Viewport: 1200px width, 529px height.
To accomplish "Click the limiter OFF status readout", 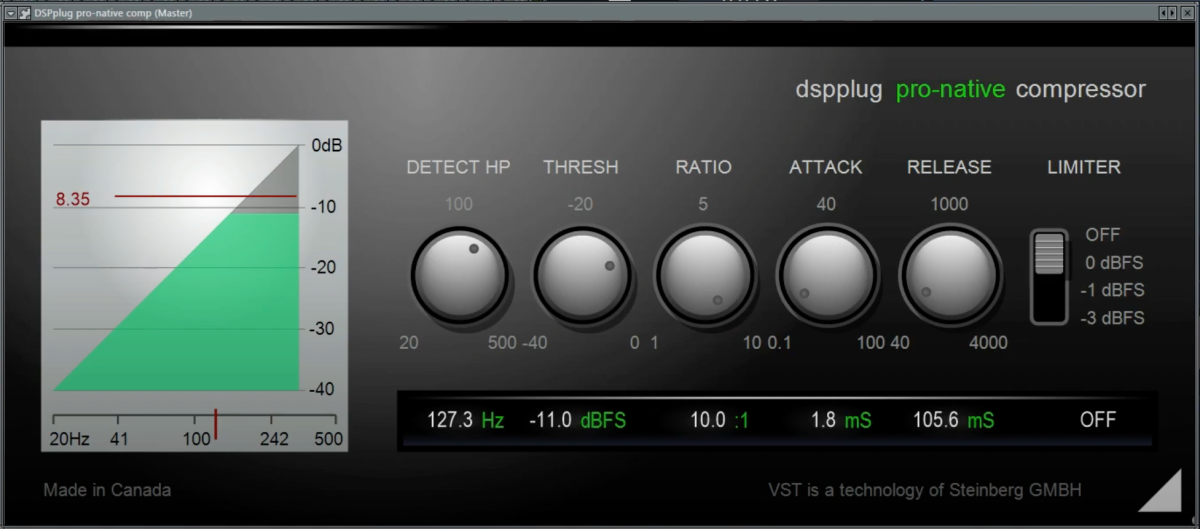I will pyautogui.click(x=1098, y=420).
